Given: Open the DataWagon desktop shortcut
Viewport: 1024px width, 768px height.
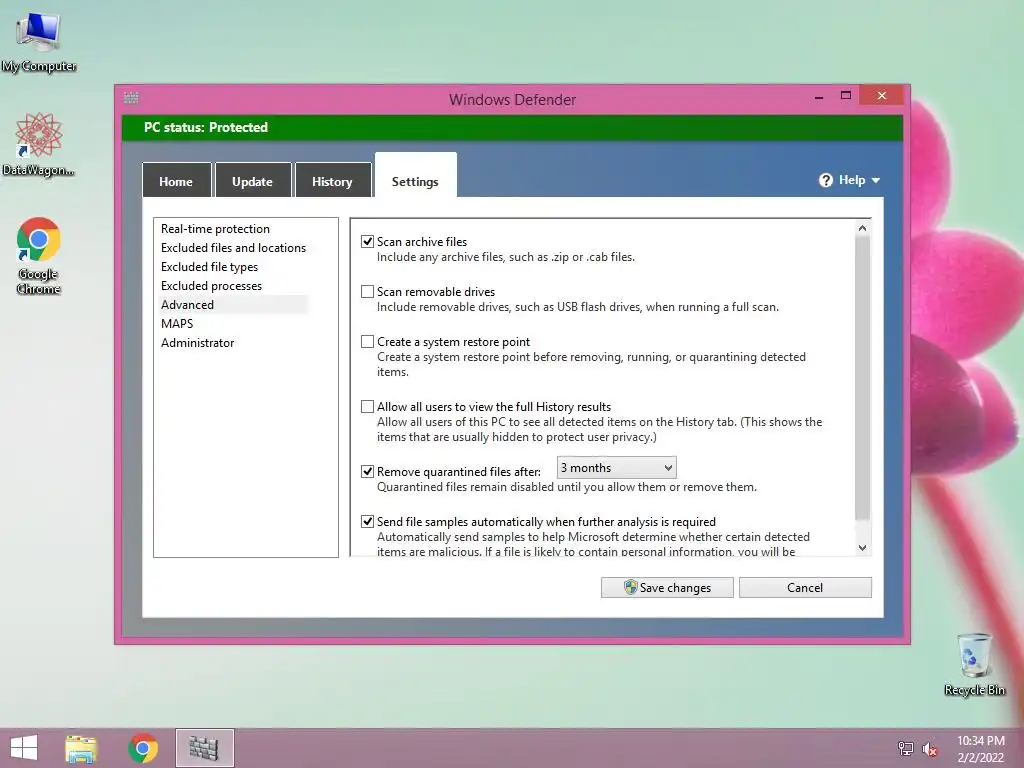Looking at the screenshot, I should click(39, 144).
